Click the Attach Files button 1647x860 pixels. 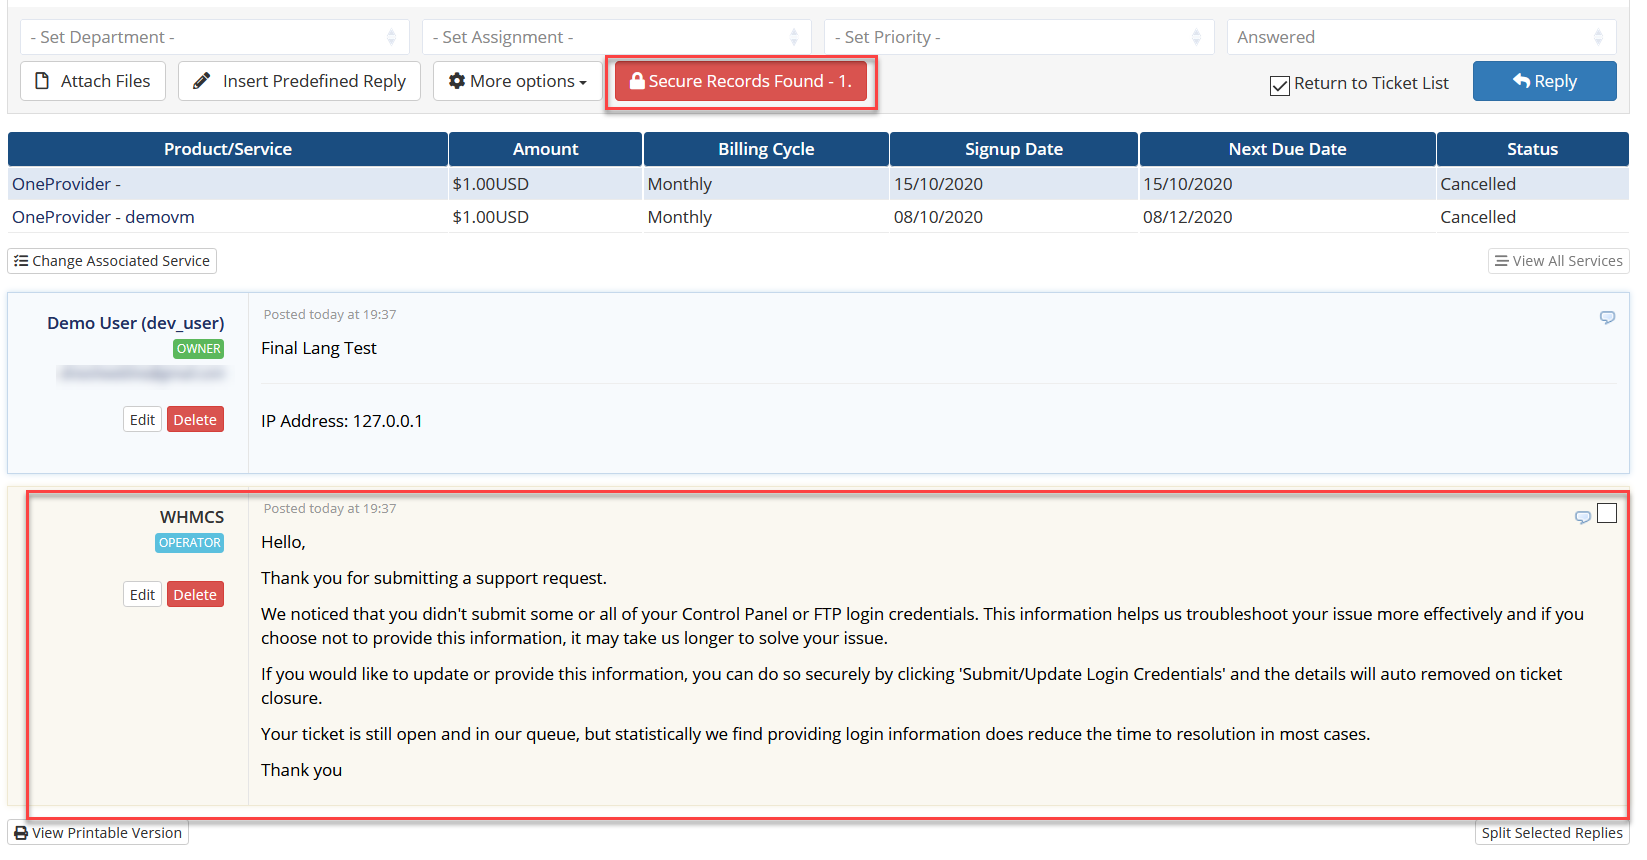pyautogui.click(x=93, y=81)
